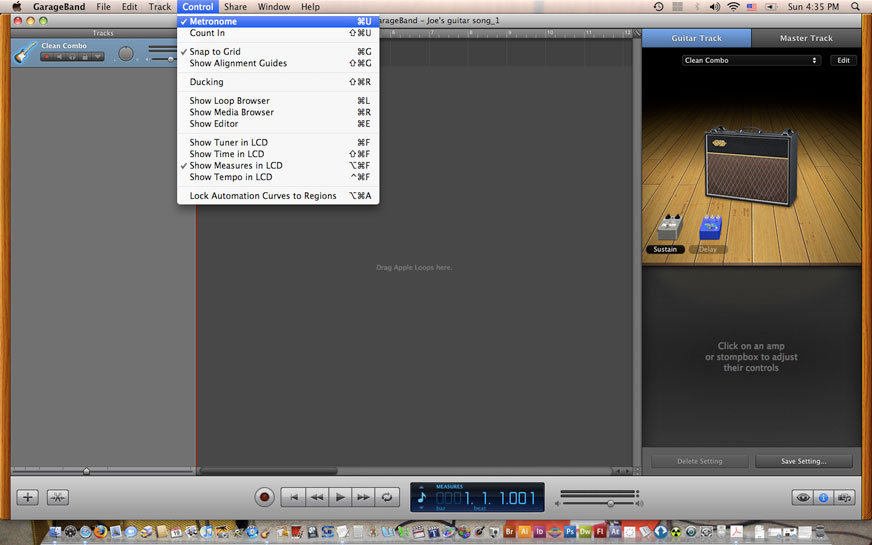Viewport: 872px width, 545px height.
Task: Adjust the master volume slider
Action: 610,503
